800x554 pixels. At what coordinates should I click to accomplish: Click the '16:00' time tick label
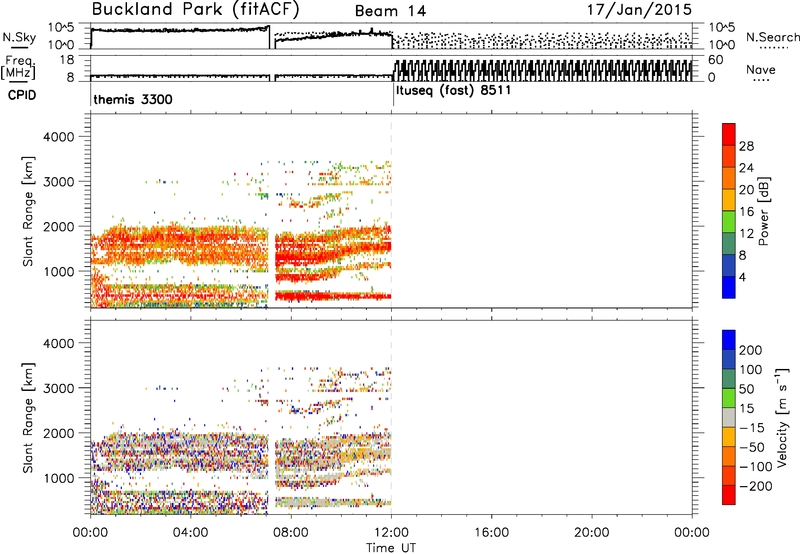[x=492, y=533]
